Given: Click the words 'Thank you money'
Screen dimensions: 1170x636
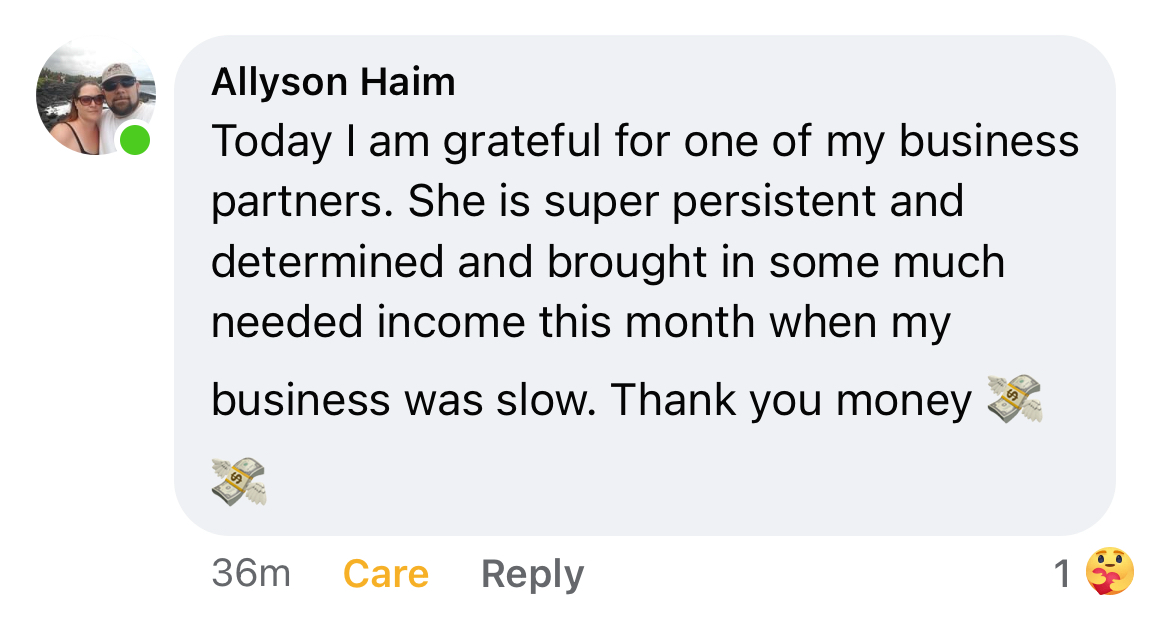Looking at the screenshot, I should pos(790,401).
